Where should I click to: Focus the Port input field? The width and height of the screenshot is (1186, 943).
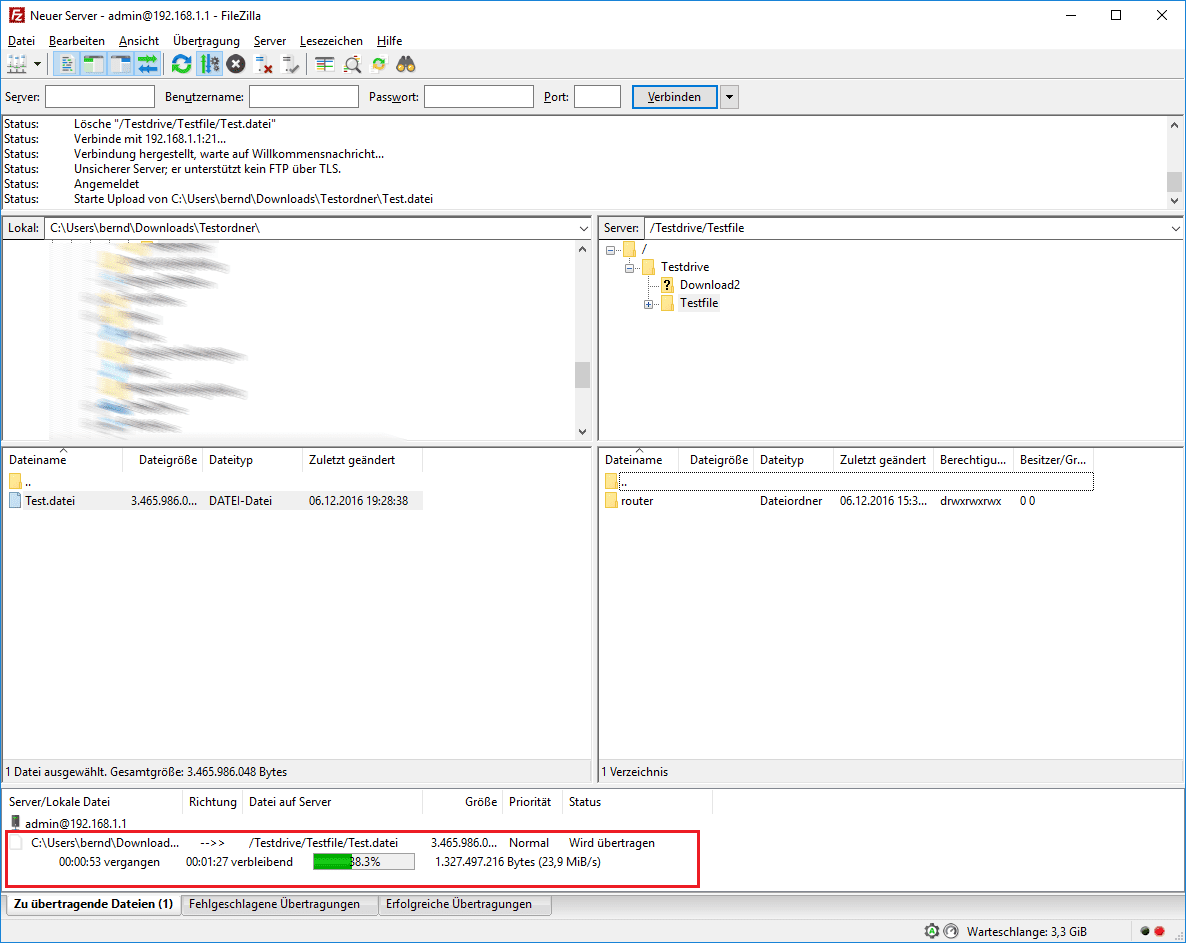[x=598, y=97]
